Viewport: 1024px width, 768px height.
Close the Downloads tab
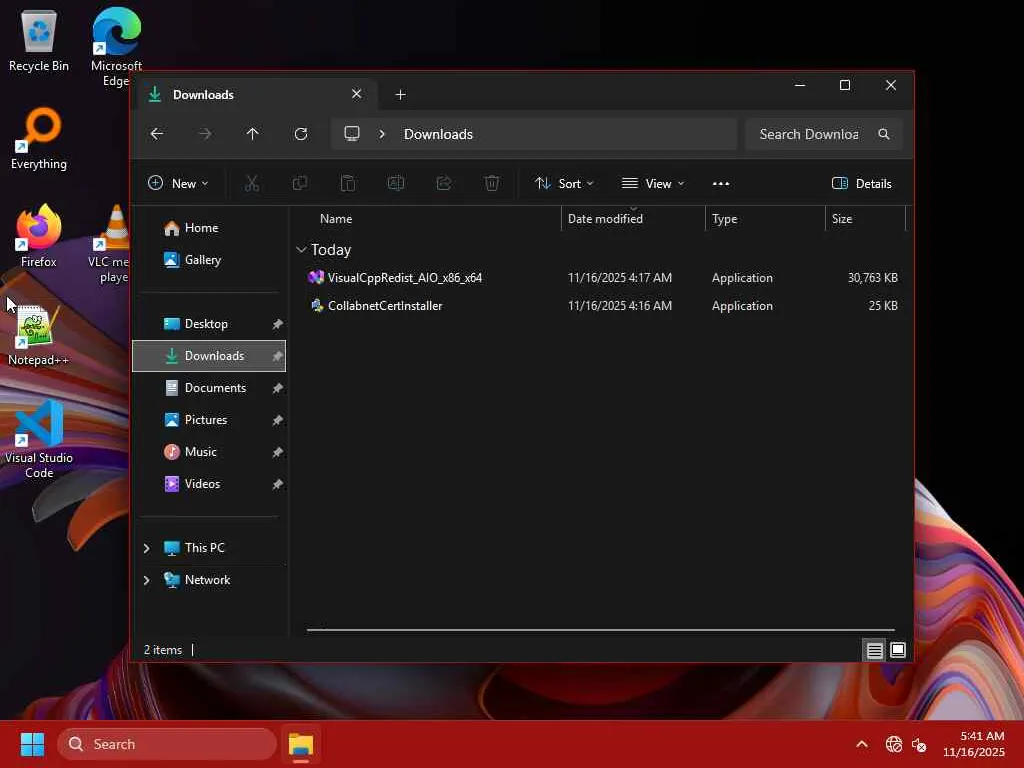(x=357, y=94)
